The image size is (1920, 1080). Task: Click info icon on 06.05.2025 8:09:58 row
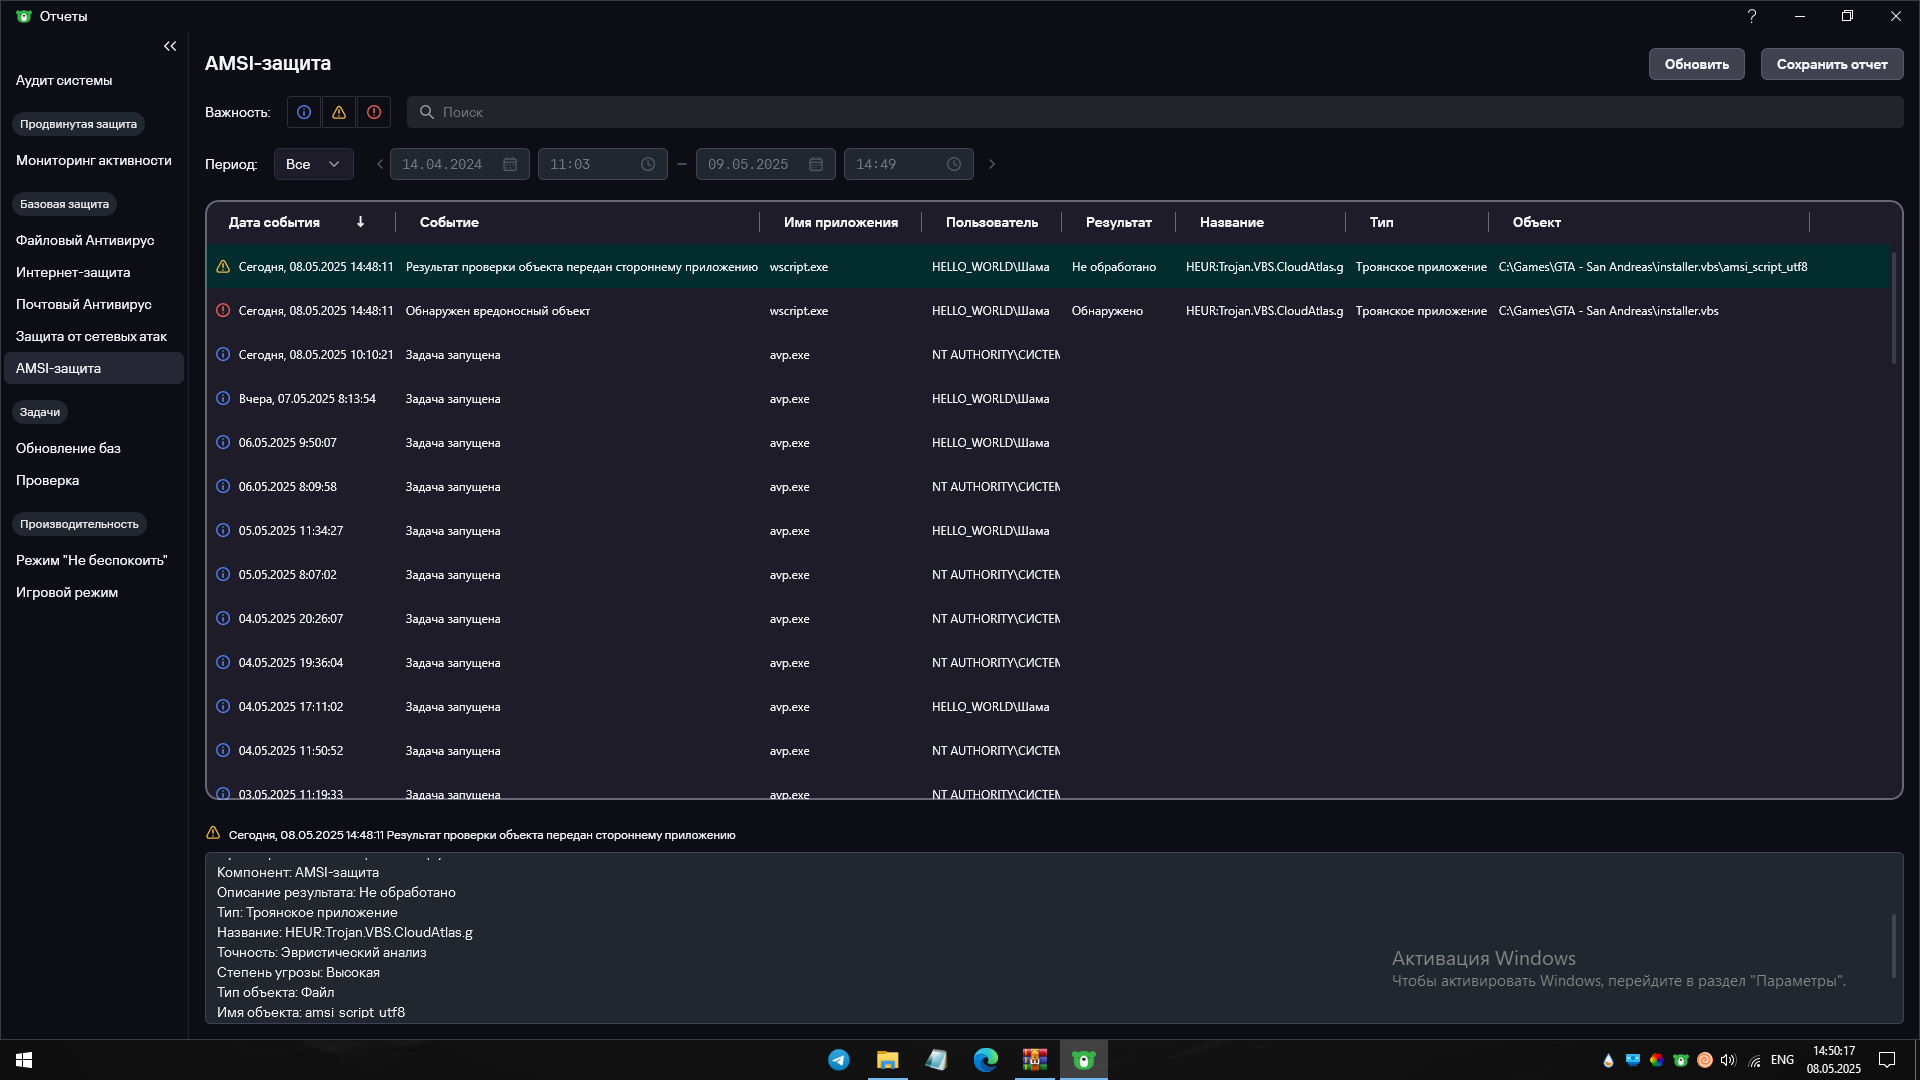(223, 486)
